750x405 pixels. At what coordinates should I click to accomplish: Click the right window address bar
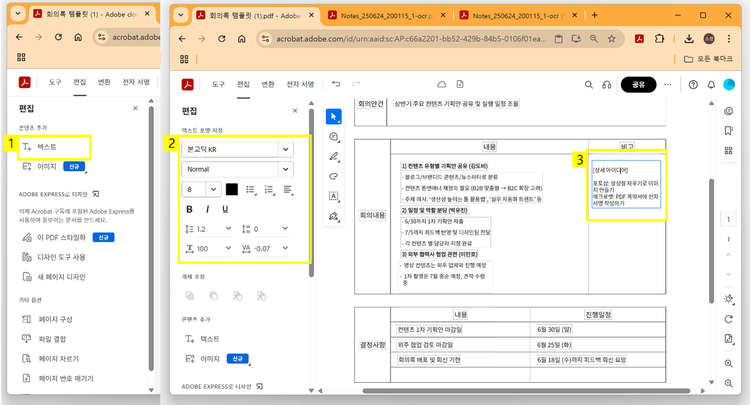click(411, 39)
